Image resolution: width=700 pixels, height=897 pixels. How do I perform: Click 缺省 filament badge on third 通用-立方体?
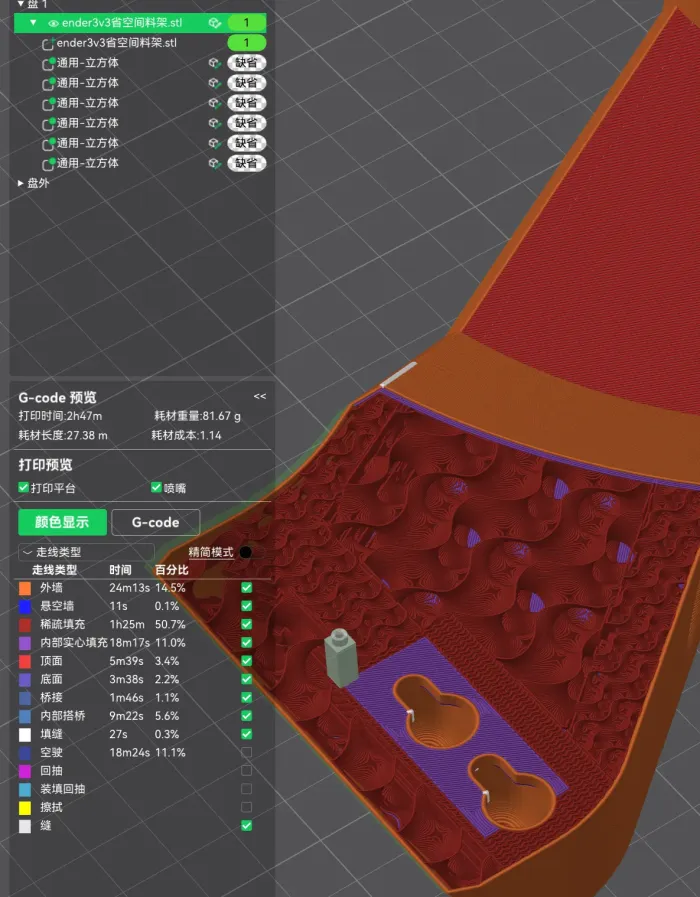pos(246,103)
